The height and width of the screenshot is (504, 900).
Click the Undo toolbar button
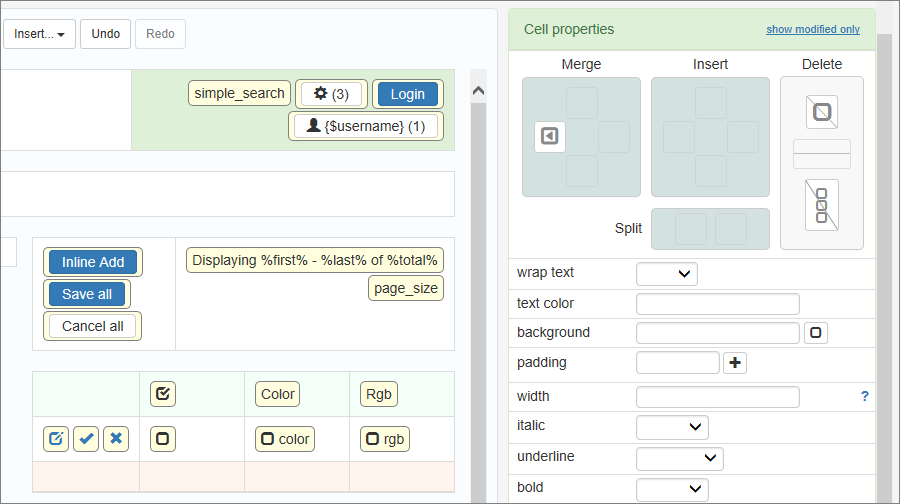[x=105, y=34]
